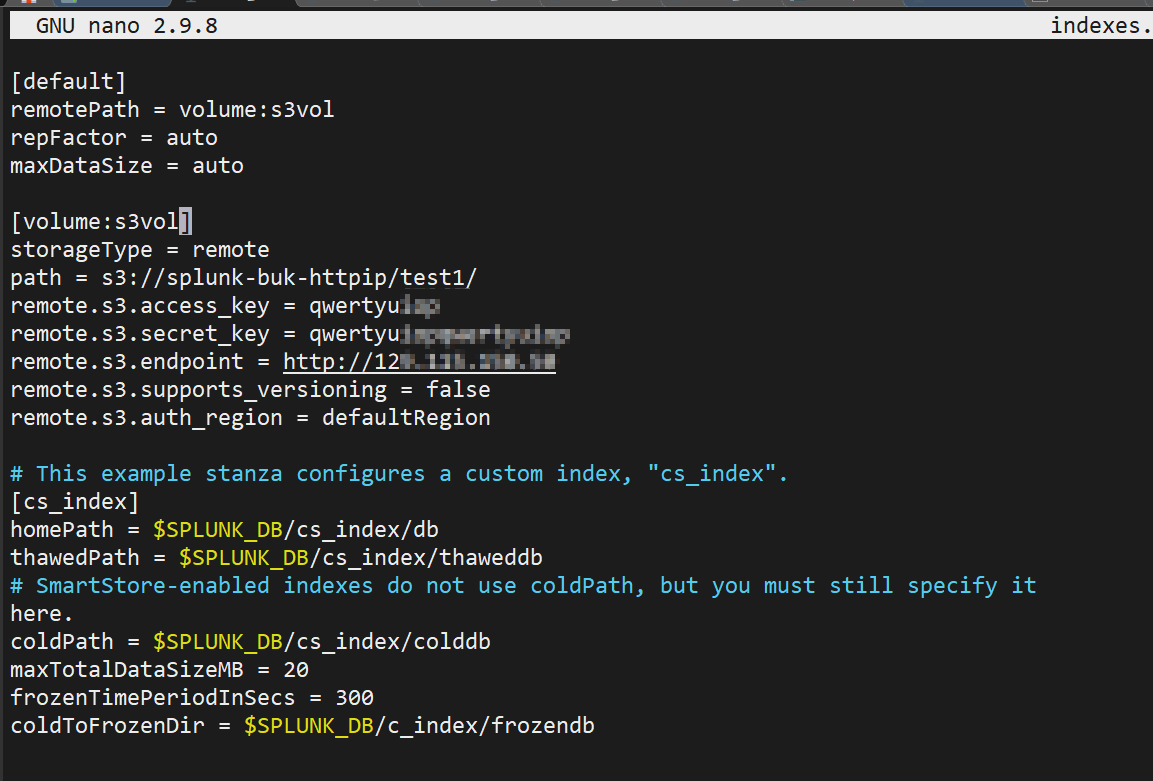Click the remotePath volume:s3vol line
1153x781 pixels.
(172, 109)
